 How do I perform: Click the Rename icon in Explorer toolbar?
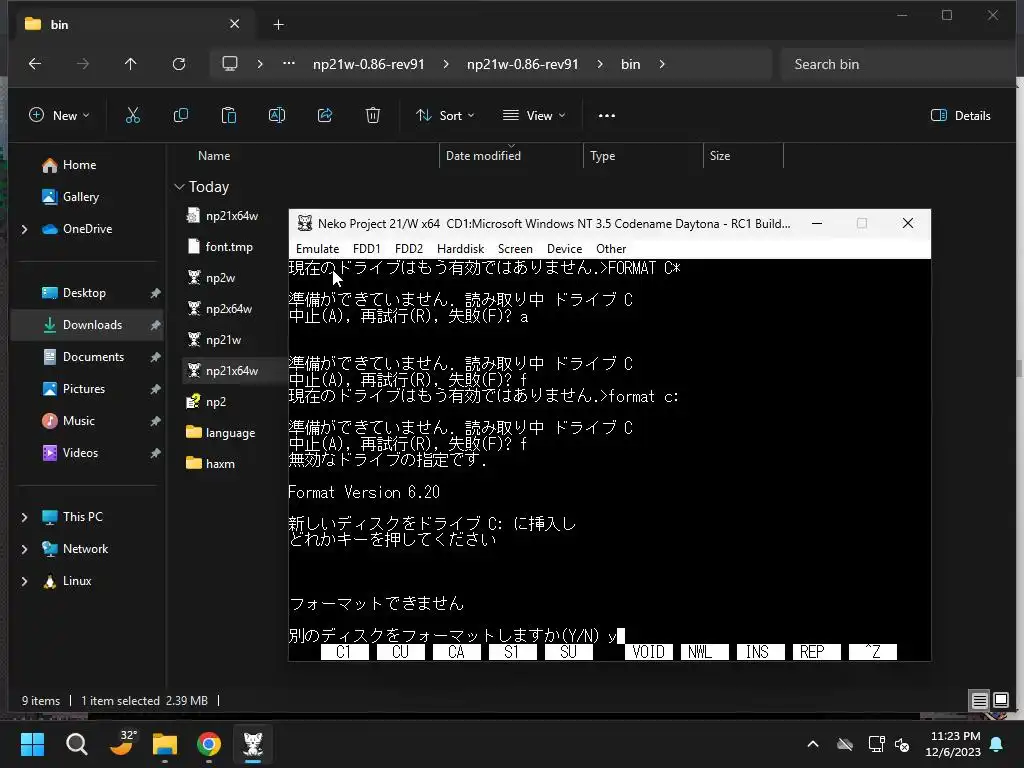(x=277, y=116)
